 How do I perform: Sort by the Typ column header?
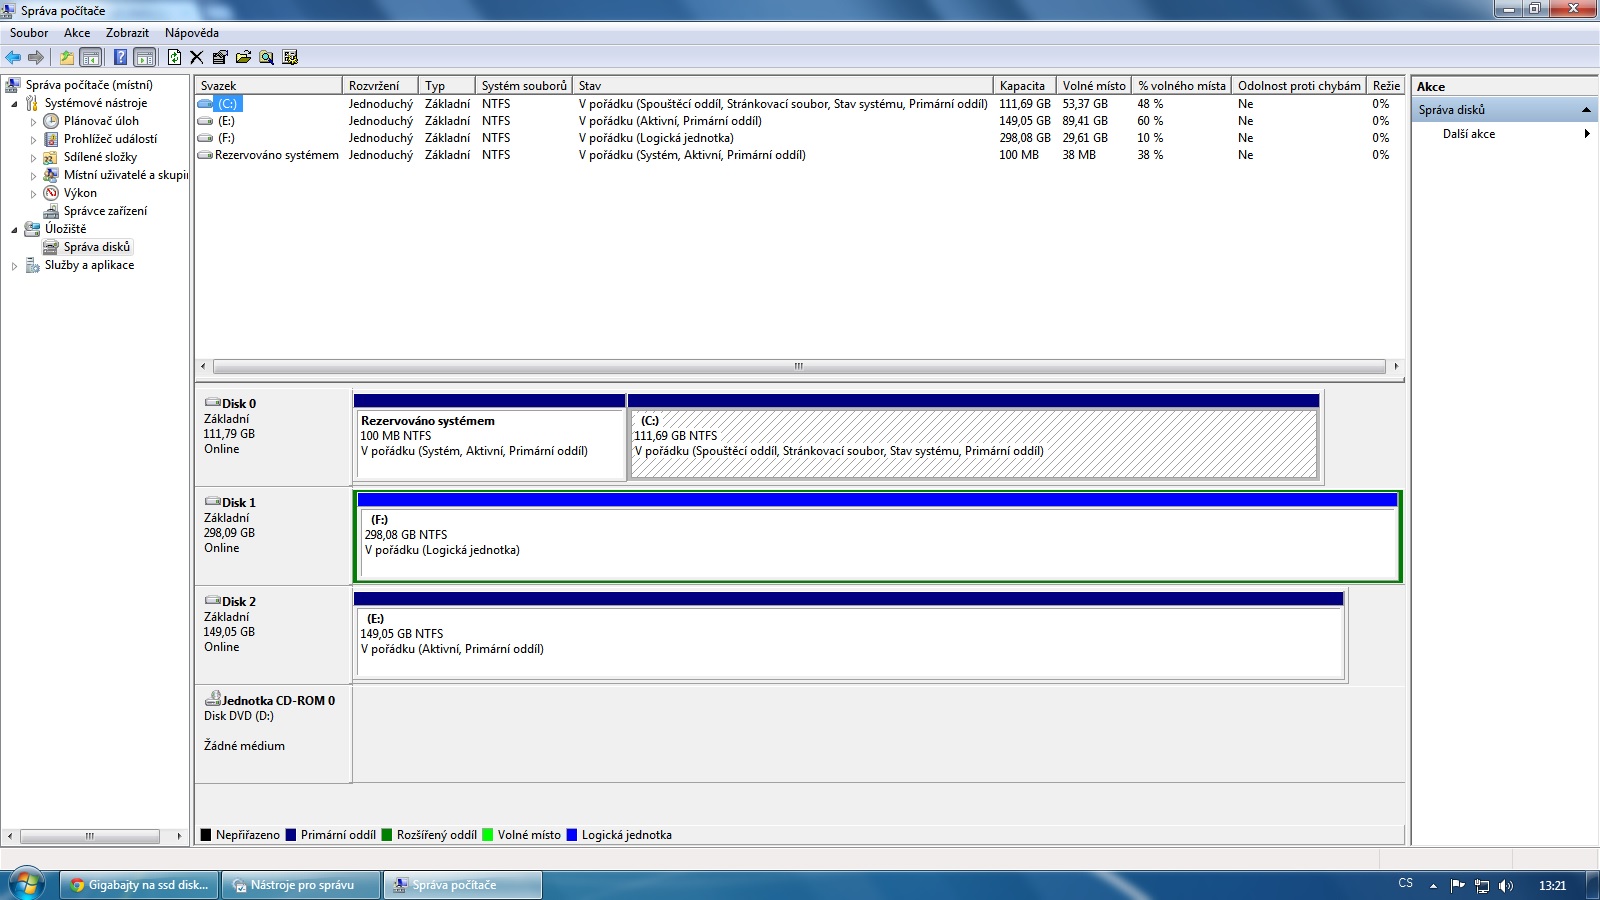[x=447, y=86]
